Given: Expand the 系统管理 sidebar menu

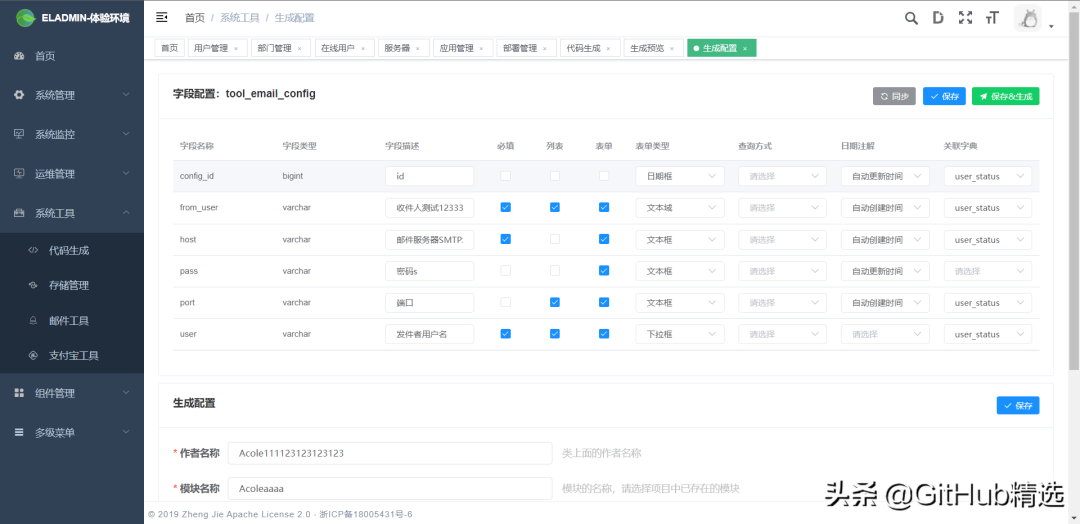Looking at the screenshot, I should 72,95.
